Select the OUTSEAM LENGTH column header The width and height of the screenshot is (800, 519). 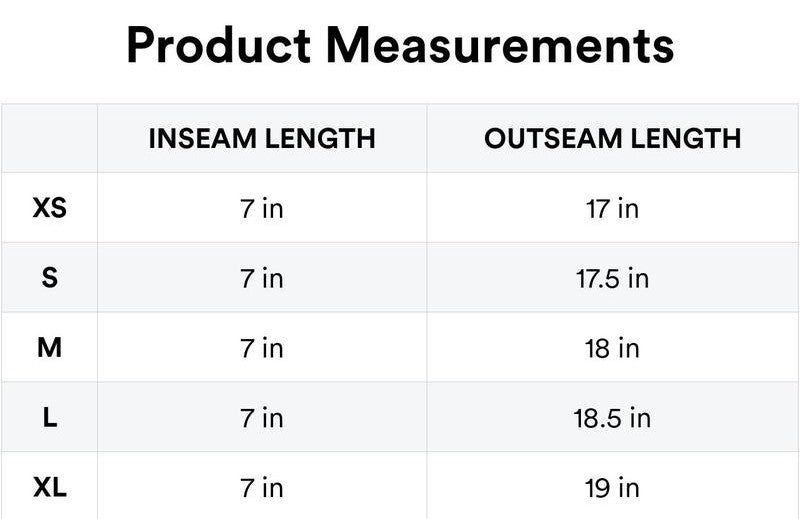pyautogui.click(x=612, y=139)
